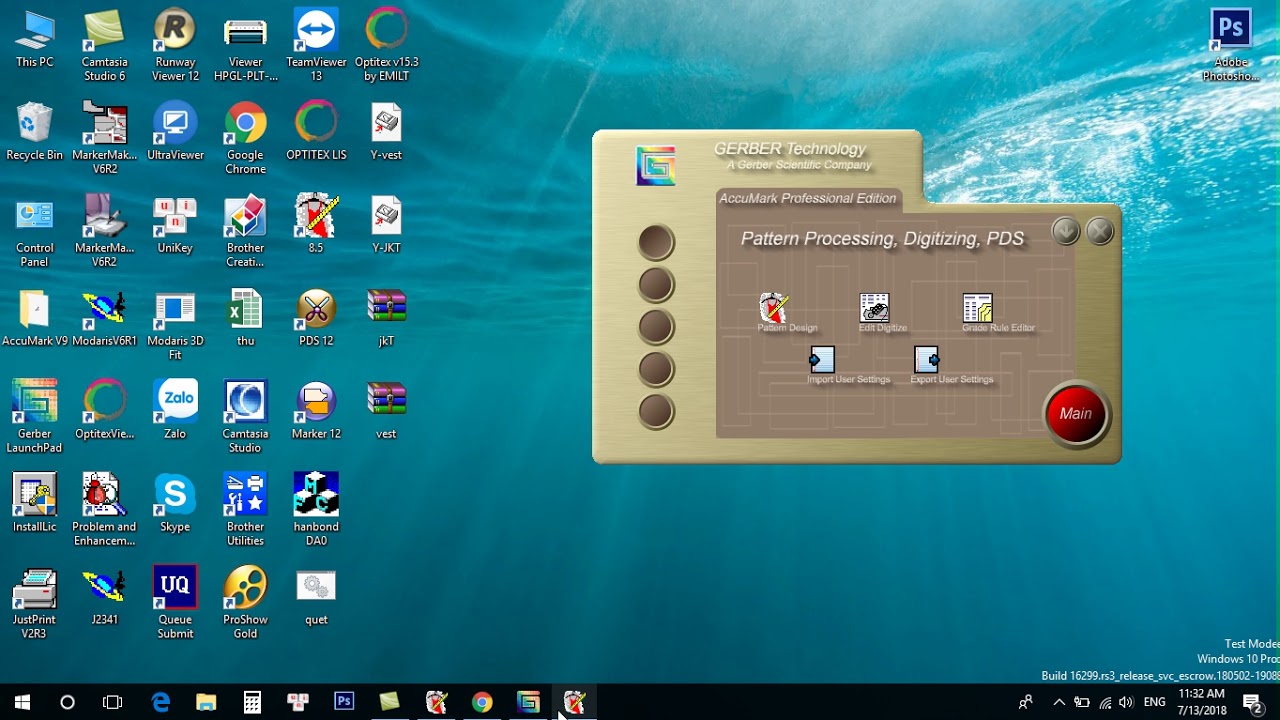The image size is (1280, 720).
Task: Select the This PC desktop icon
Action: click(35, 40)
